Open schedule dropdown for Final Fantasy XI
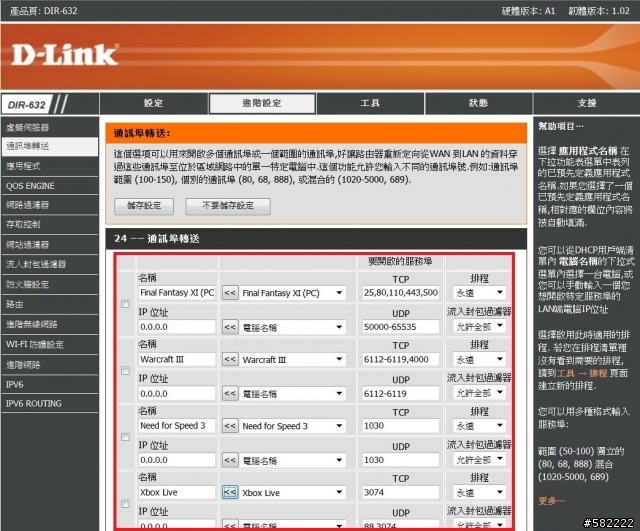The image size is (640, 531). tap(479, 293)
